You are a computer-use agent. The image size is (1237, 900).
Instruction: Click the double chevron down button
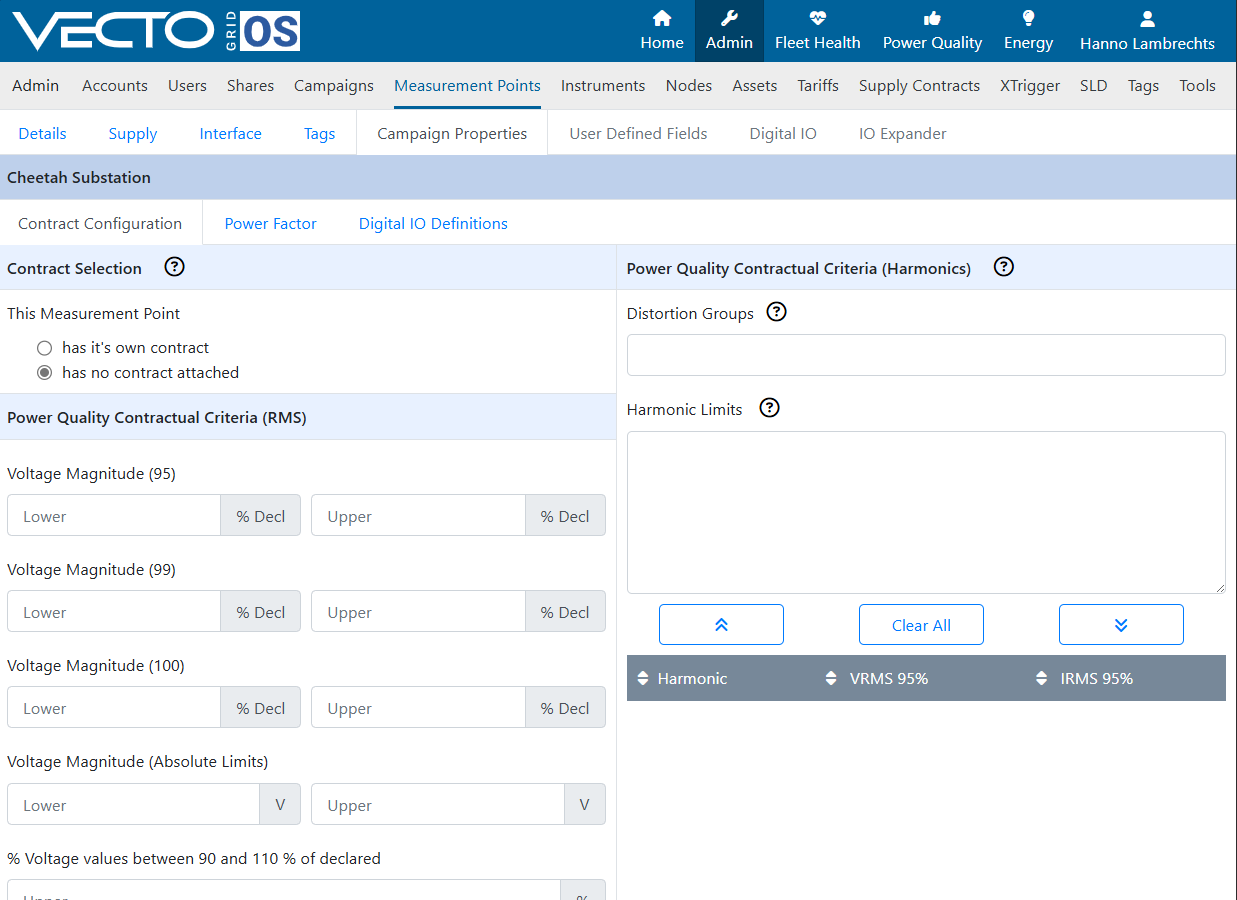click(1121, 625)
